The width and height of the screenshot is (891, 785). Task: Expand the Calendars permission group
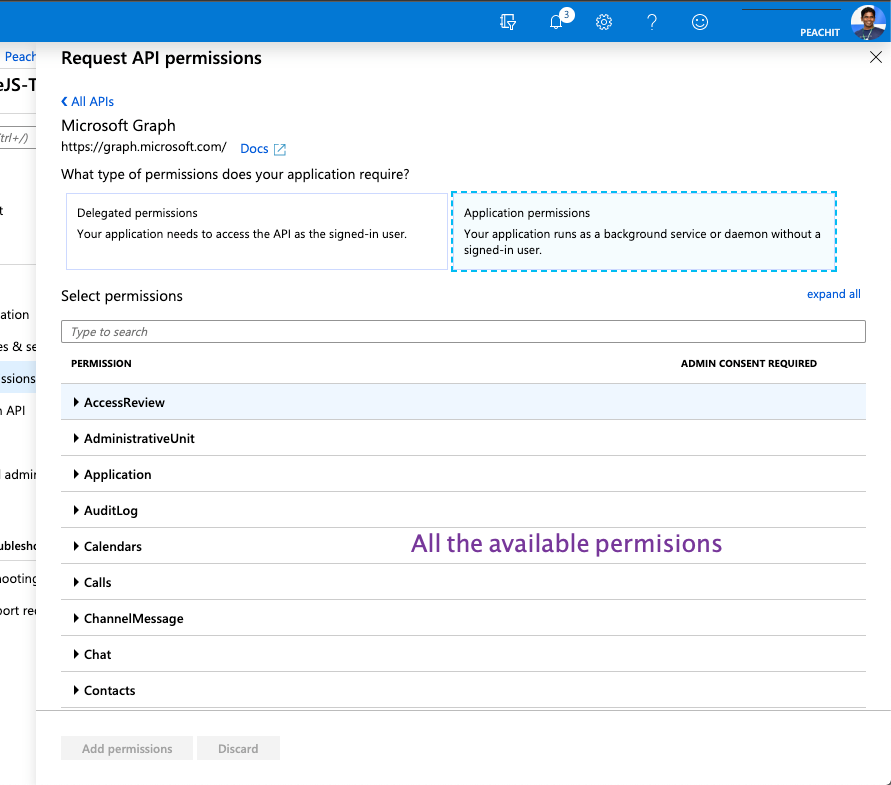tap(463, 546)
